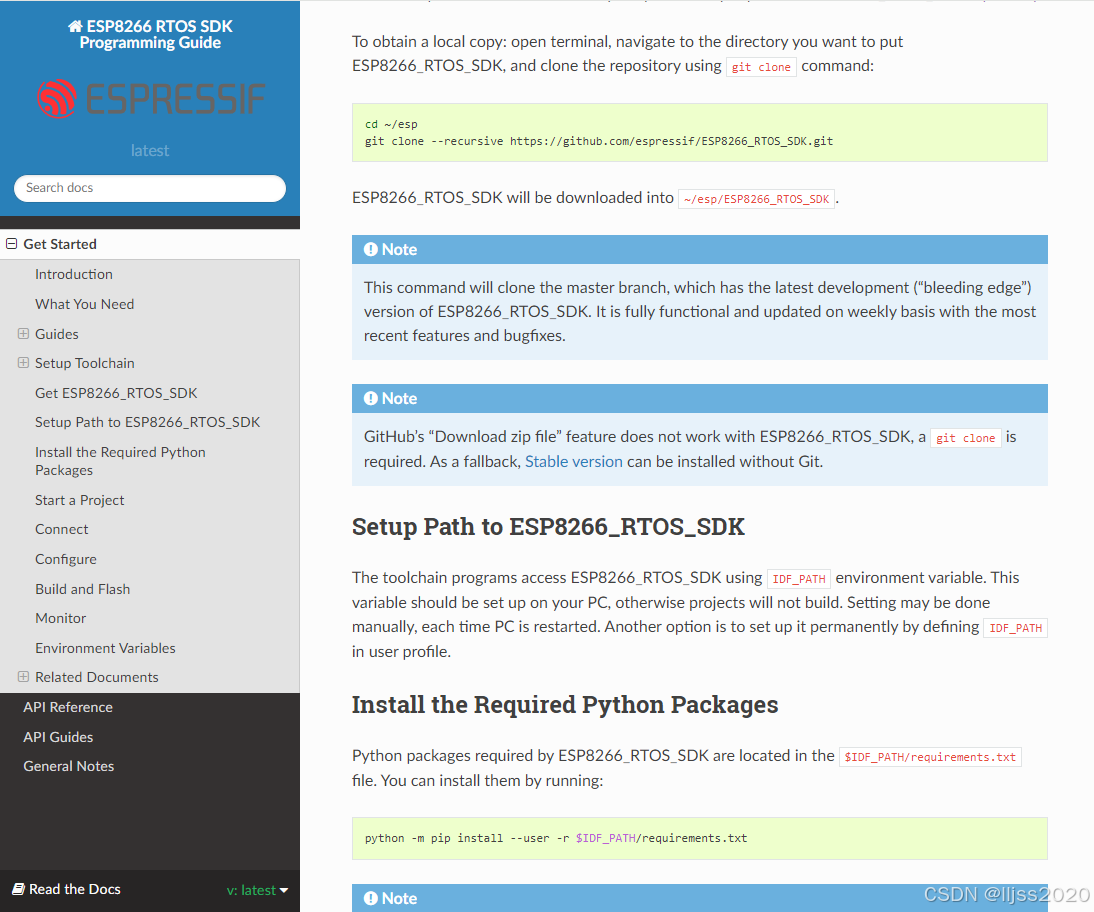Click the Get Started section label
The width and height of the screenshot is (1094, 912).
tap(60, 244)
